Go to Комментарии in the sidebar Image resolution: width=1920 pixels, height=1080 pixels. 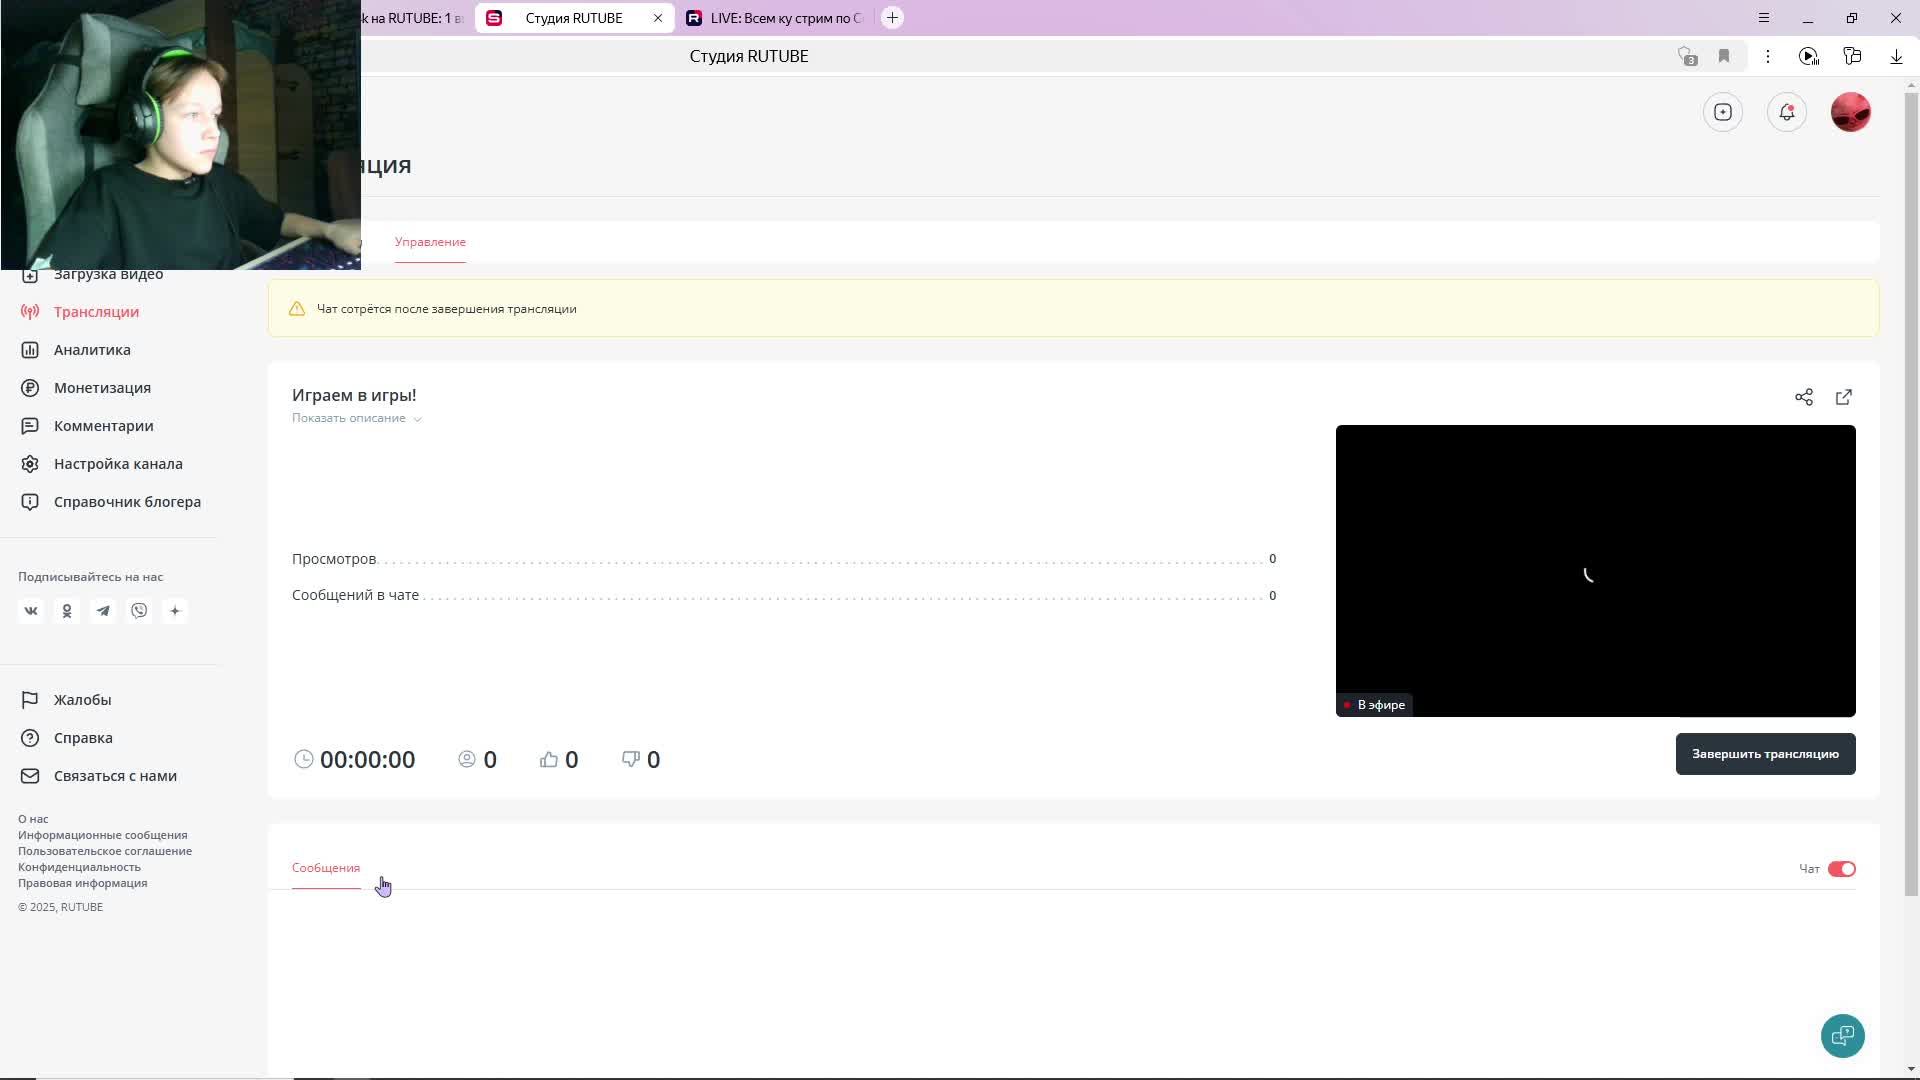coord(87,426)
